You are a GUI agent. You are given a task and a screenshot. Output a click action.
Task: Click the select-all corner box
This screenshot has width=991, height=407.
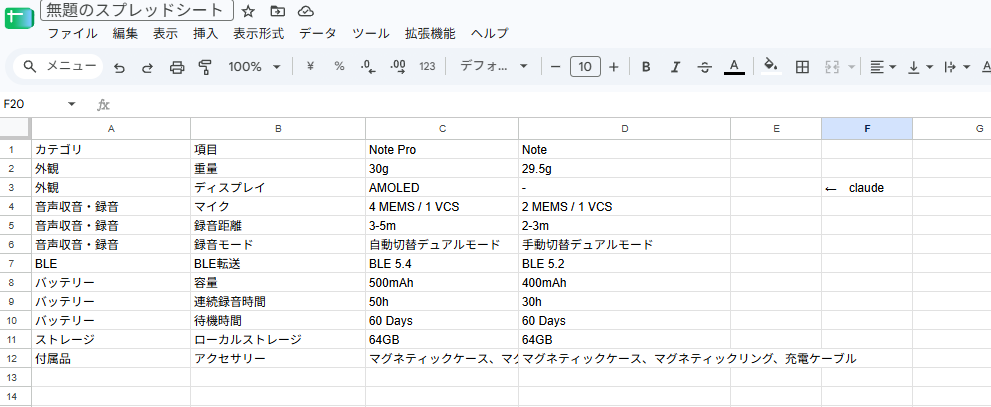[x=15, y=128]
